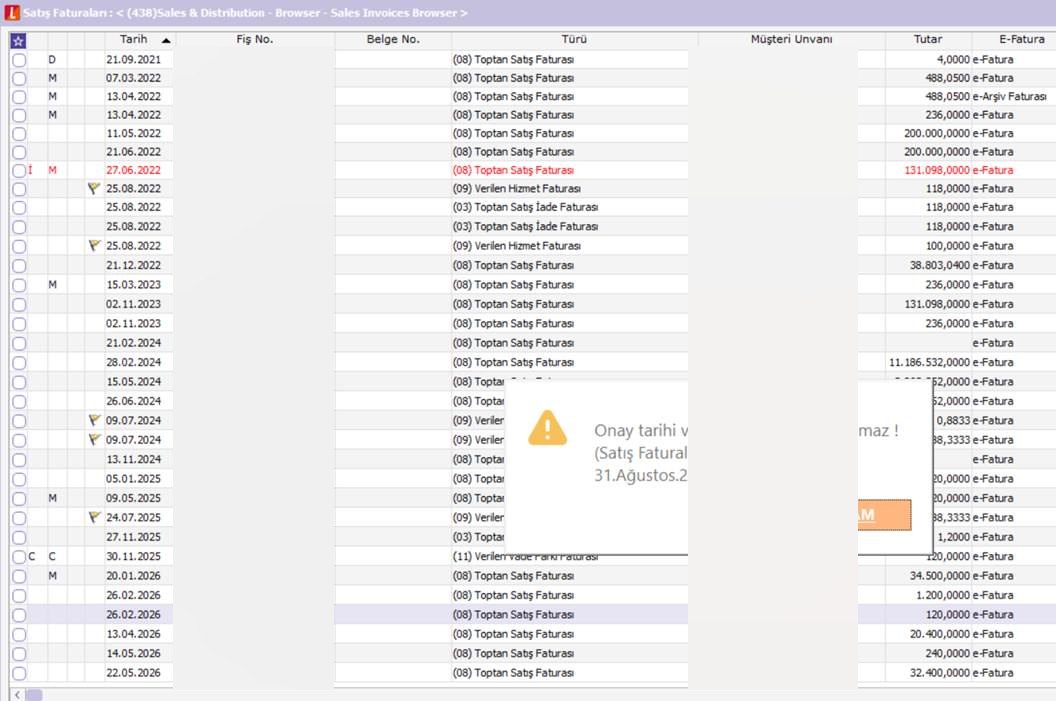Click the Müşteri Unvanı column header

coord(791,39)
